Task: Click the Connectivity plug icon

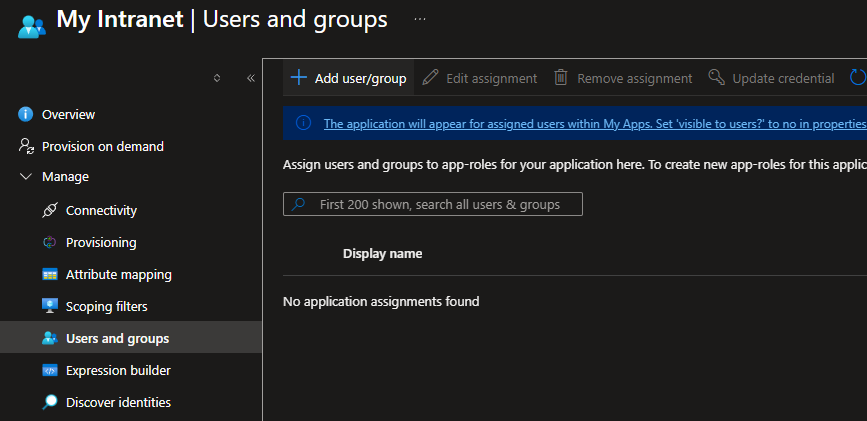Action: coord(50,211)
